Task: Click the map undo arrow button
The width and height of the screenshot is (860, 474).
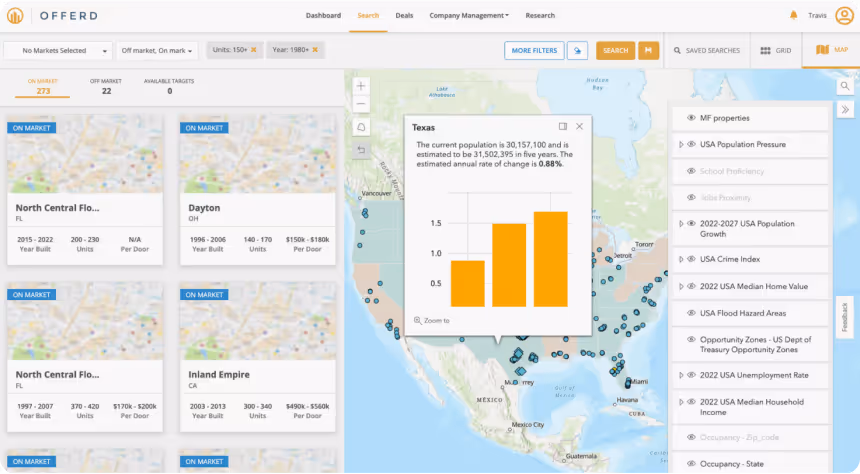Action: 361,150
